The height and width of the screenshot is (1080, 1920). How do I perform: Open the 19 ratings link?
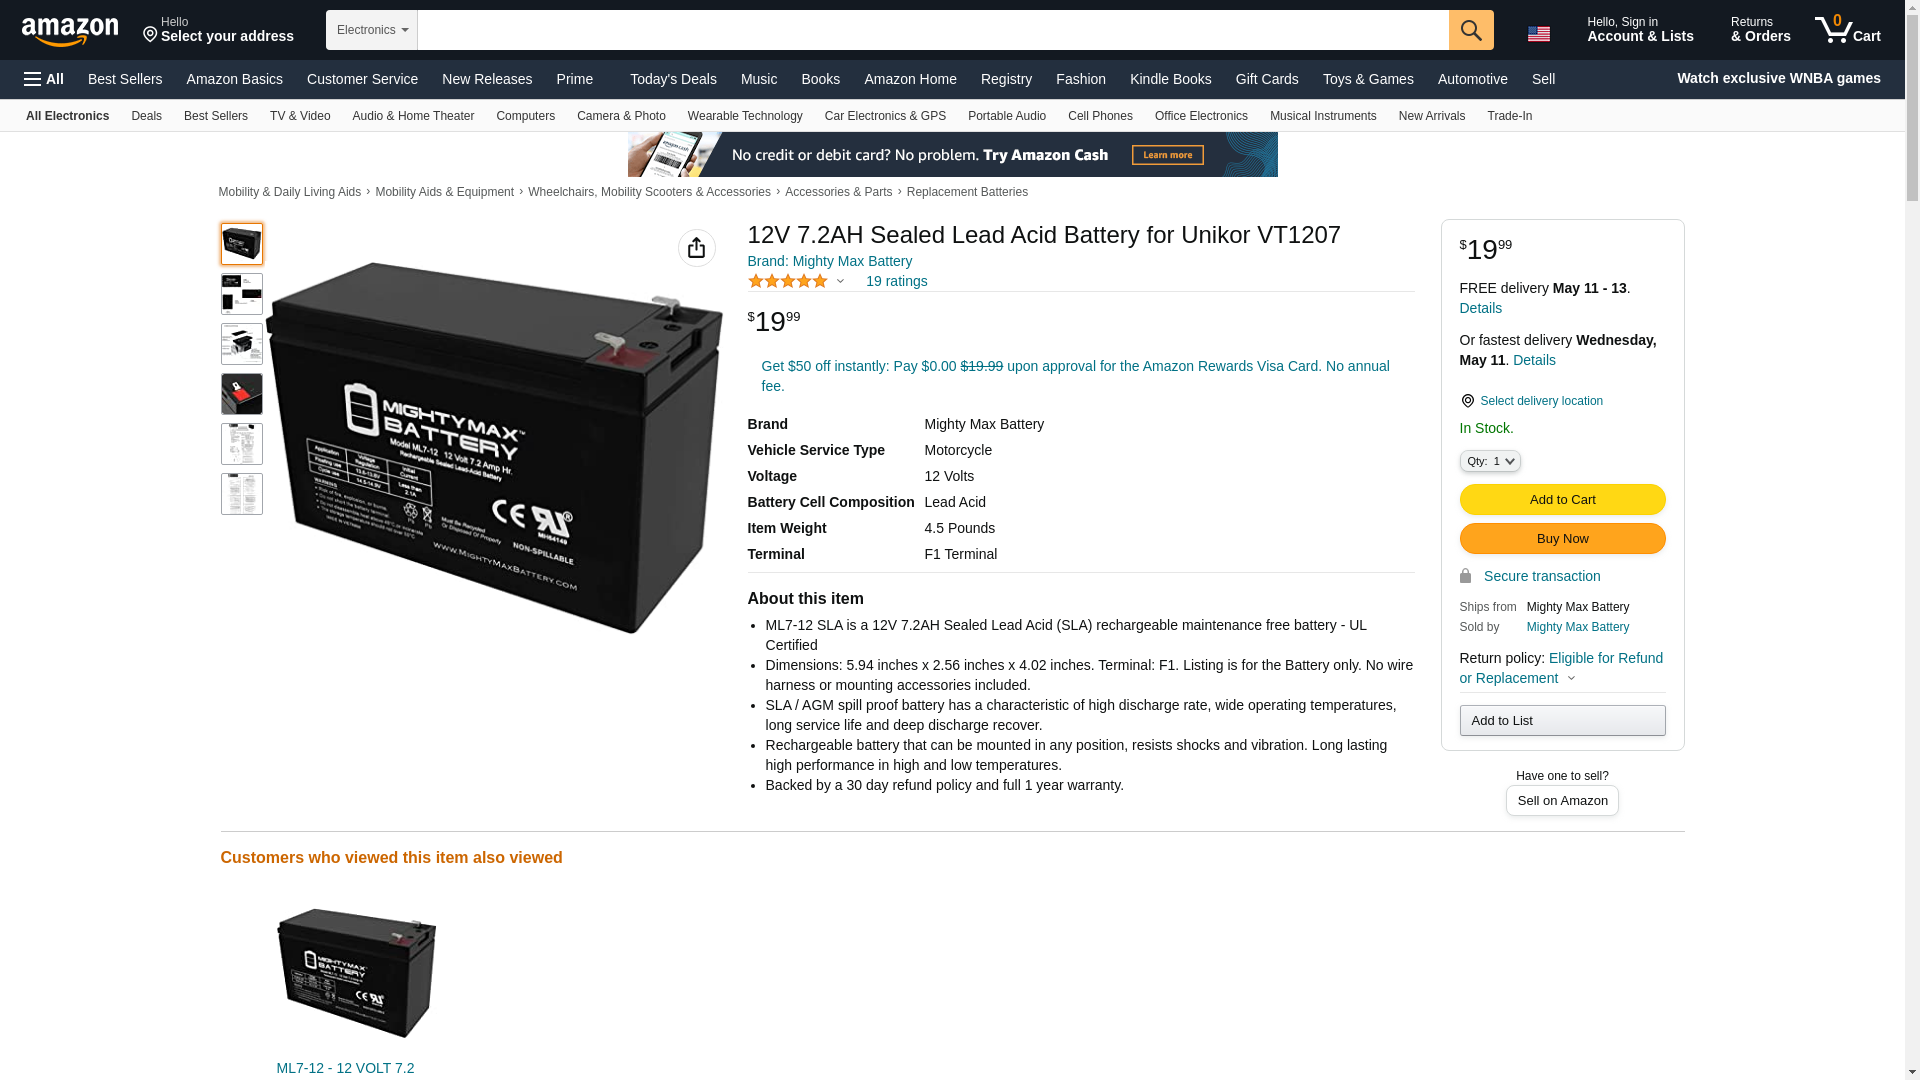[896, 281]
